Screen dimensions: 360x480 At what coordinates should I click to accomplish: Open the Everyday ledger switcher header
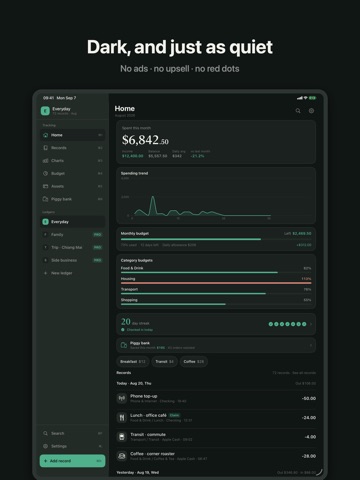click(x=73, y=111)
